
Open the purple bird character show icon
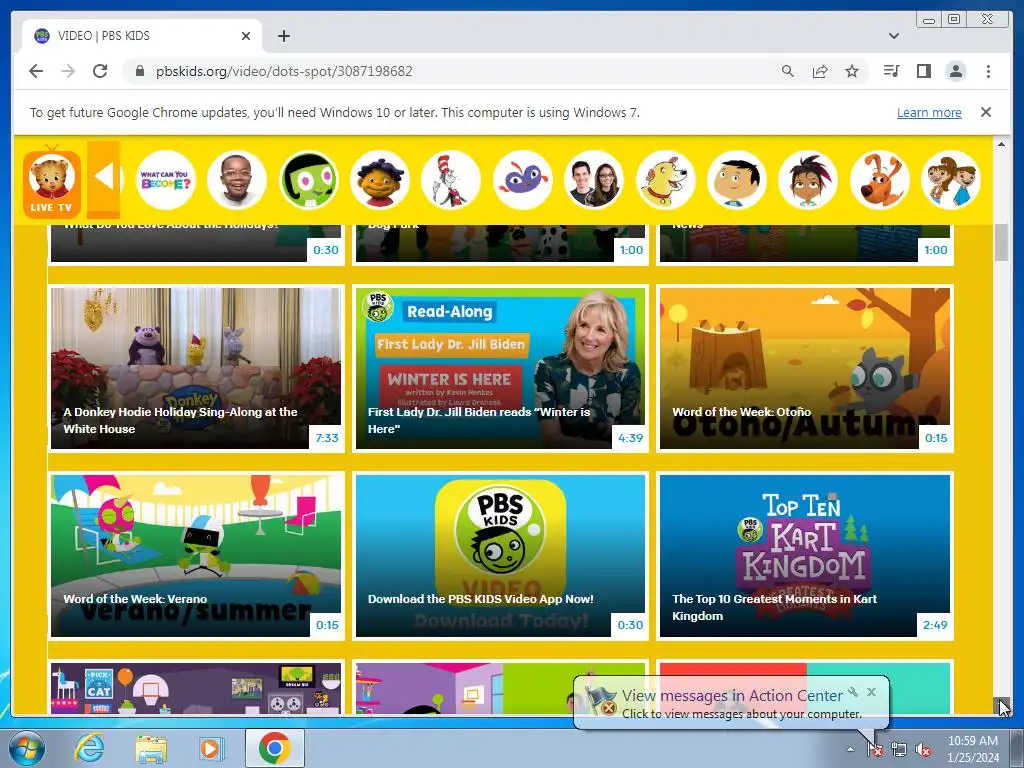tap(522, 180)
